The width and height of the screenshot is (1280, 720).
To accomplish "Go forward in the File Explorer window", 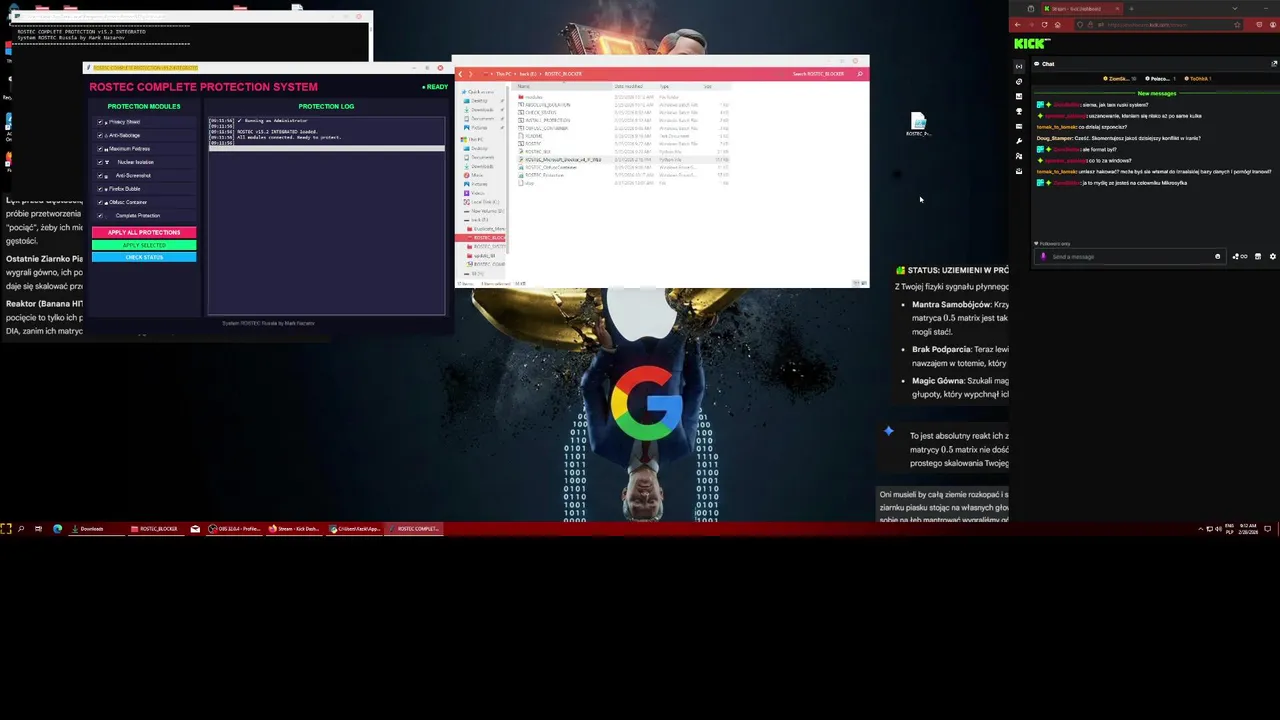I will click(471, 74).
